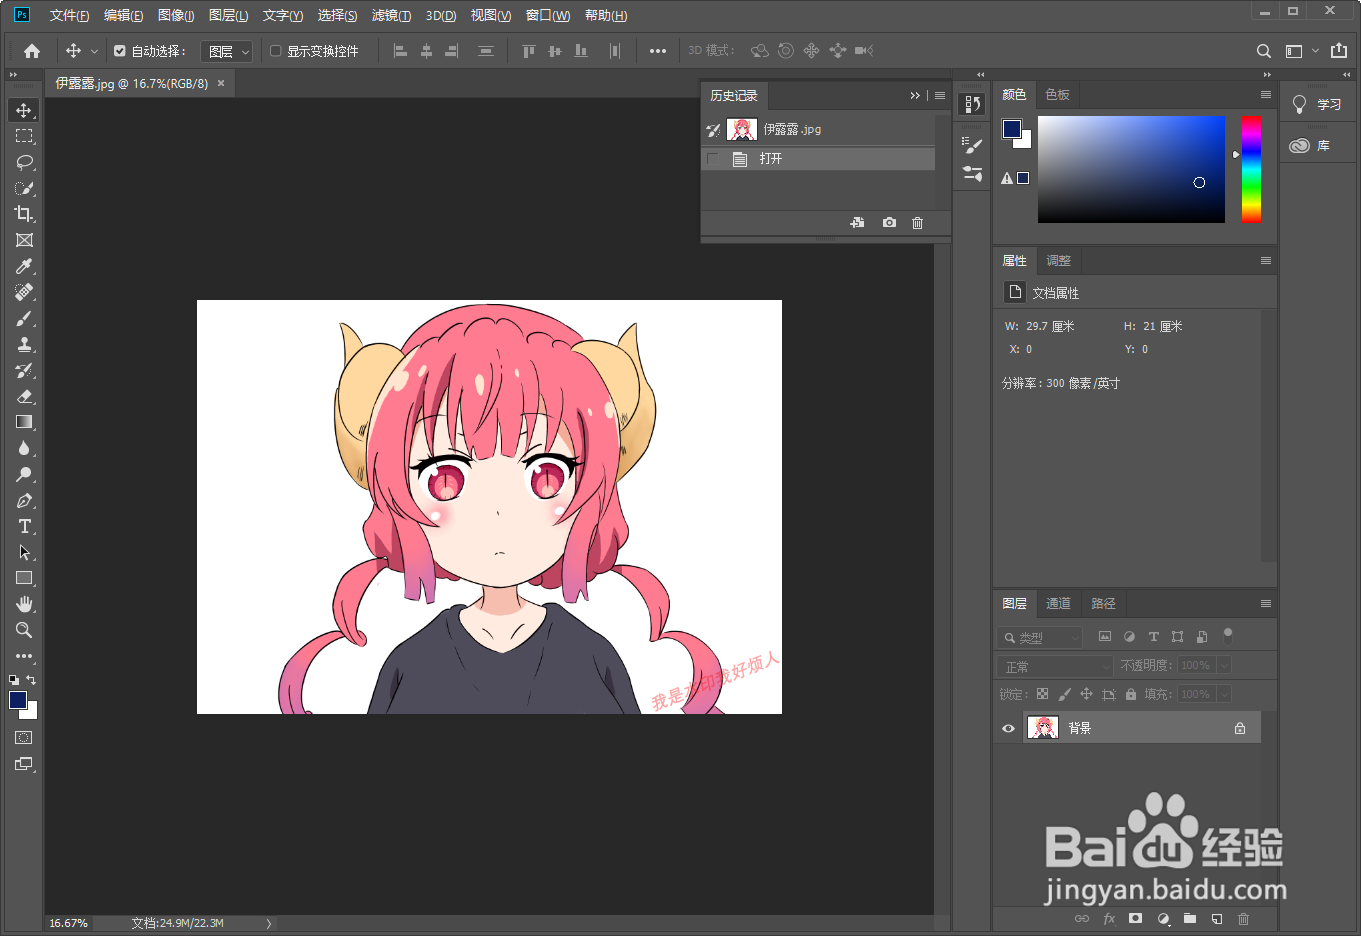Image resolution: width=1361 pixels, height=936 pixels.
Task: Open the fill 填充 dropdown arrow
Action: coord(1224,694)
